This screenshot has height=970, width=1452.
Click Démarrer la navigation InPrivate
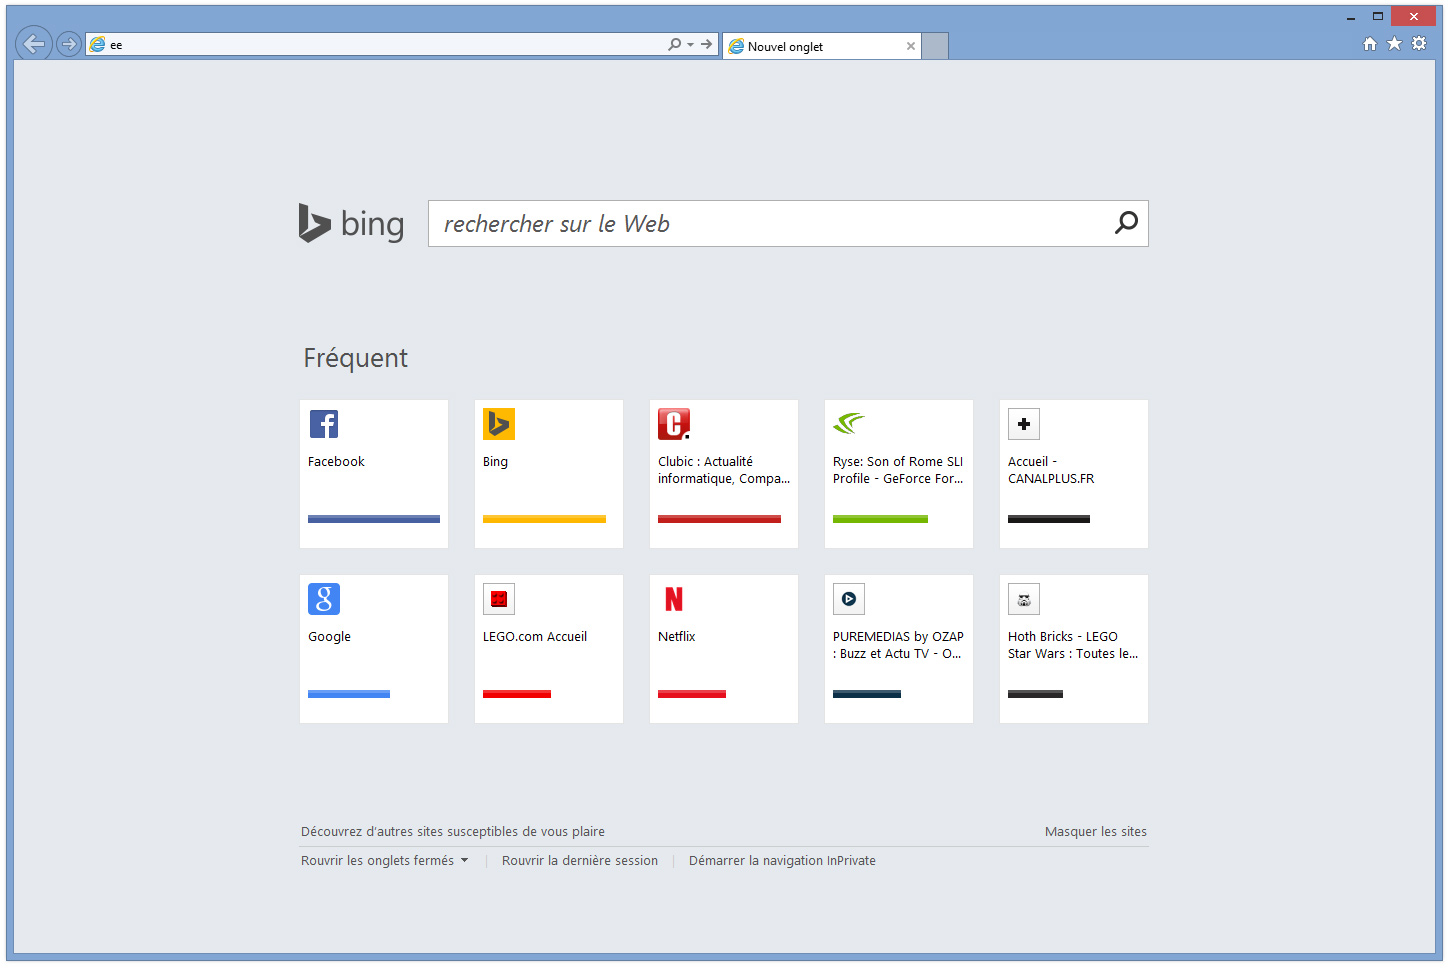(782, 861)
